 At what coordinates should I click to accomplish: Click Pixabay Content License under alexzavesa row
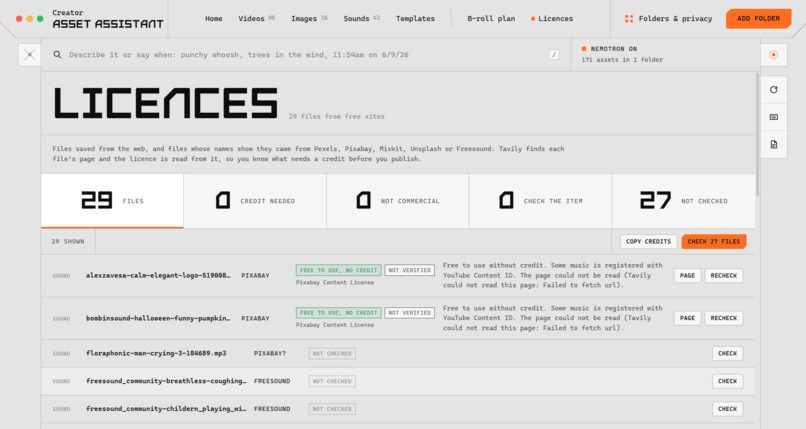click(335, 283)
